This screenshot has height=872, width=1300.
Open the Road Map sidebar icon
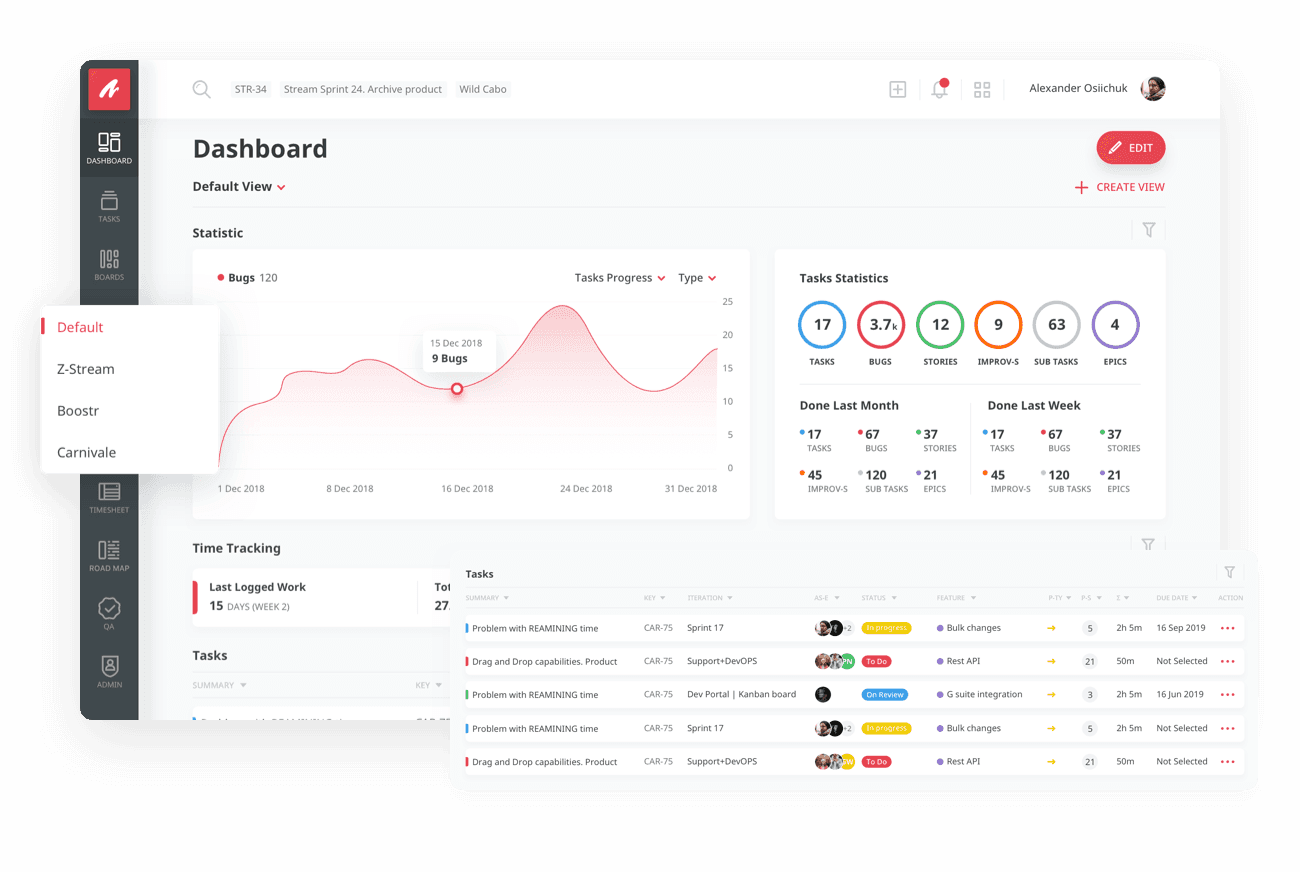click(109, 555)
